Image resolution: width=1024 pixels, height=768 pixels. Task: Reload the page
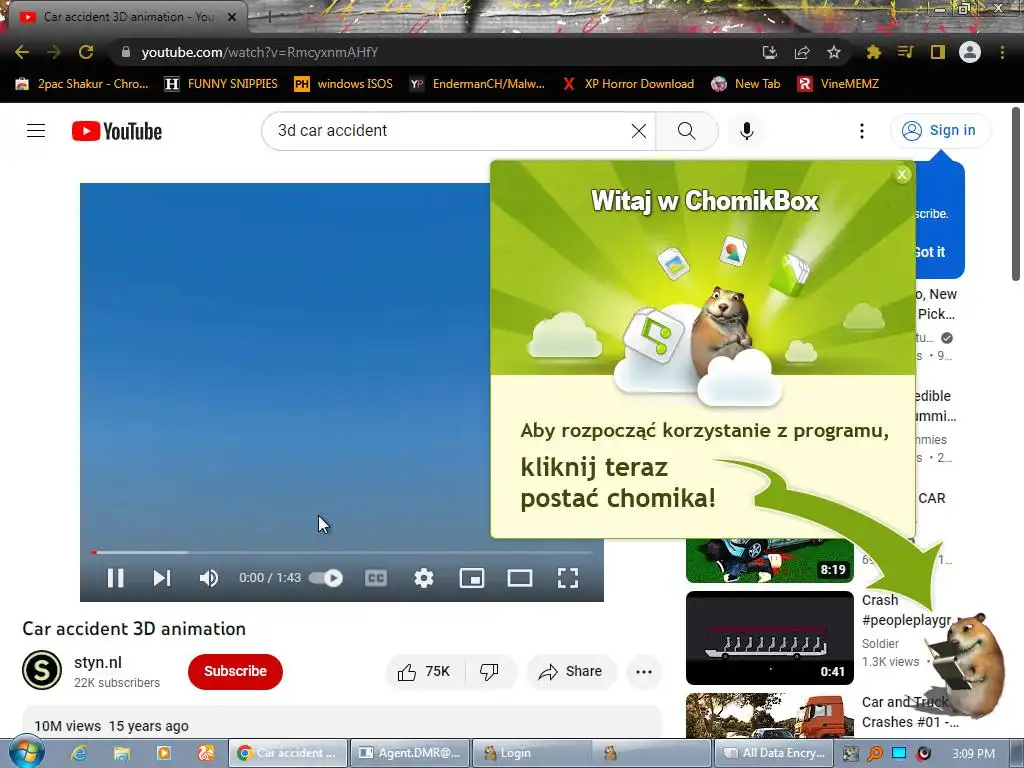(x=86, y=52)
